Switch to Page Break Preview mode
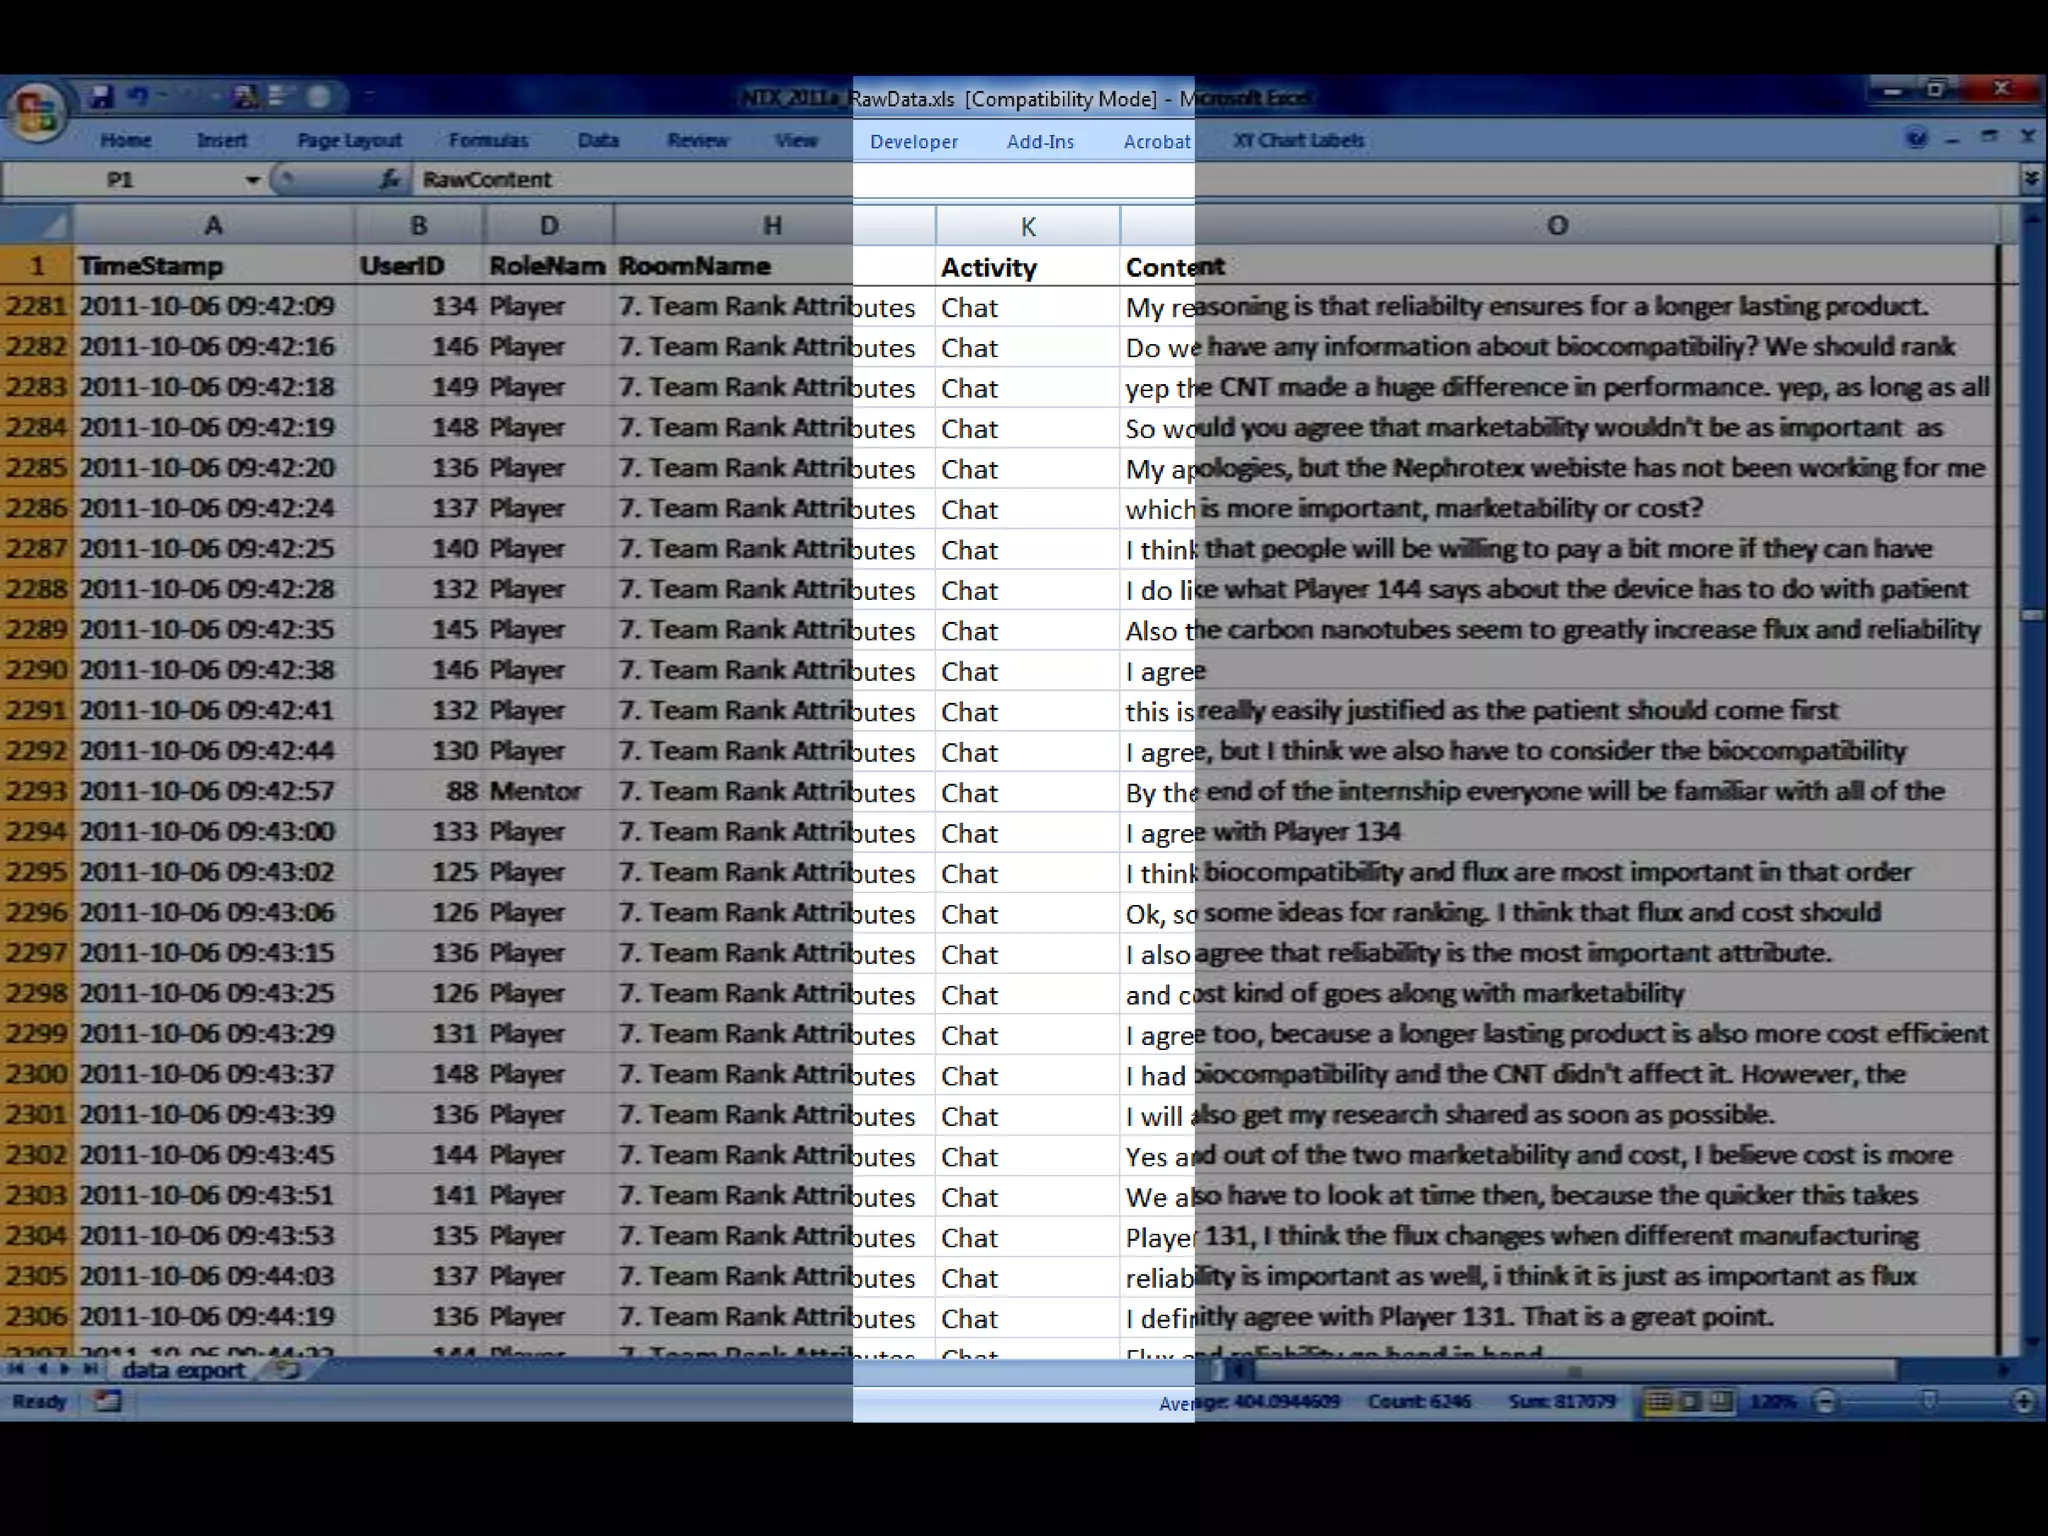The height and width of the screenshot is (1536, 2048). (x=1721, y=1401)
